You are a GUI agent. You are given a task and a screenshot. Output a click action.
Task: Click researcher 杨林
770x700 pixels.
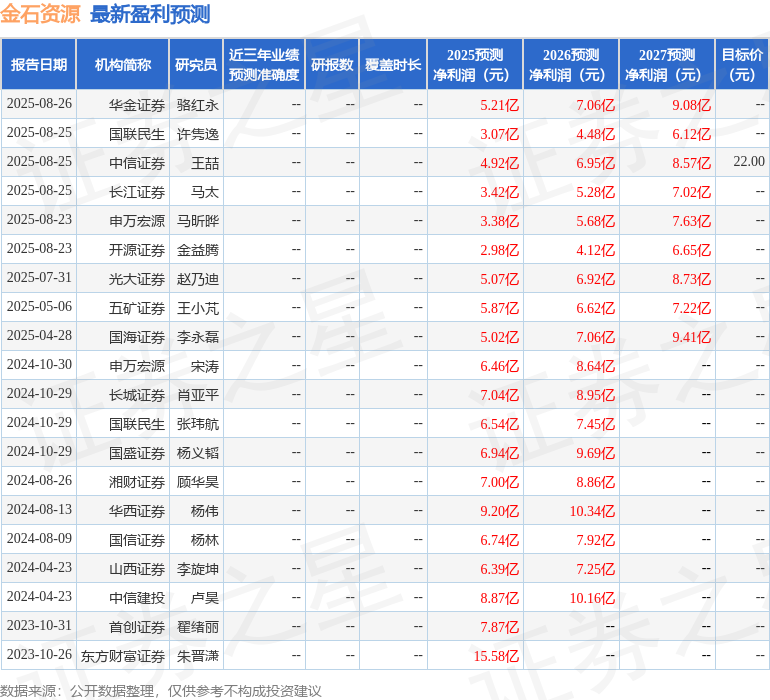204,540
